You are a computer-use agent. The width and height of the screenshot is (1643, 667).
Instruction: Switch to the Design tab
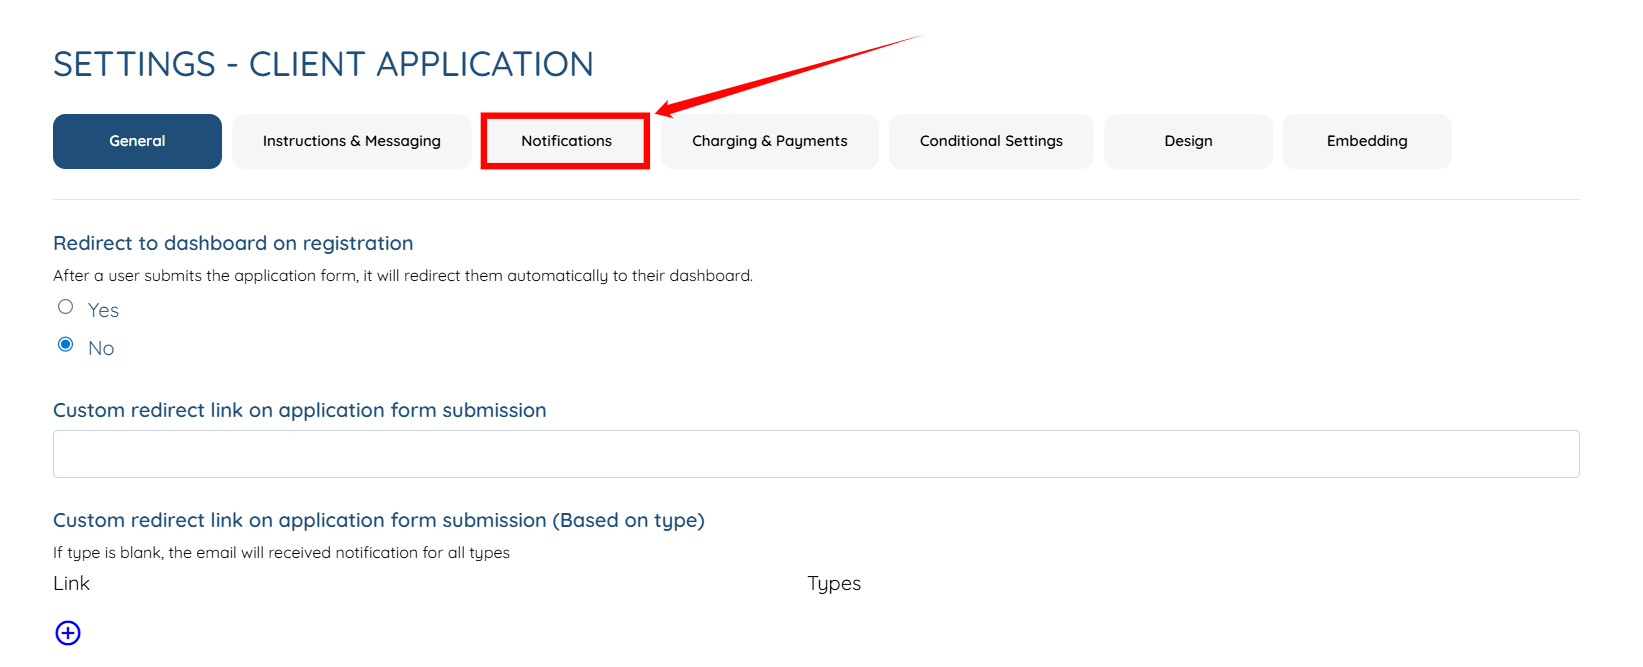(1188, 141)
